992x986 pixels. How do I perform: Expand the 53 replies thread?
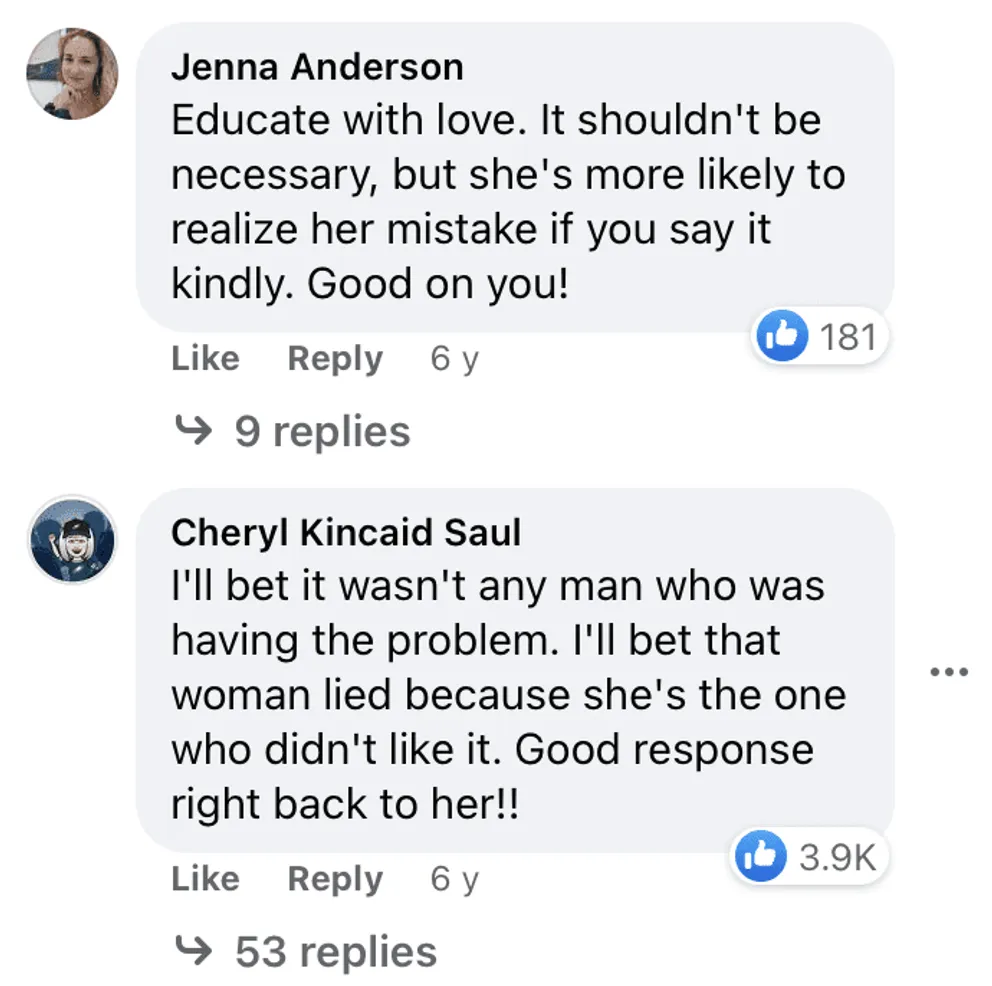click(x=336, y=952)
